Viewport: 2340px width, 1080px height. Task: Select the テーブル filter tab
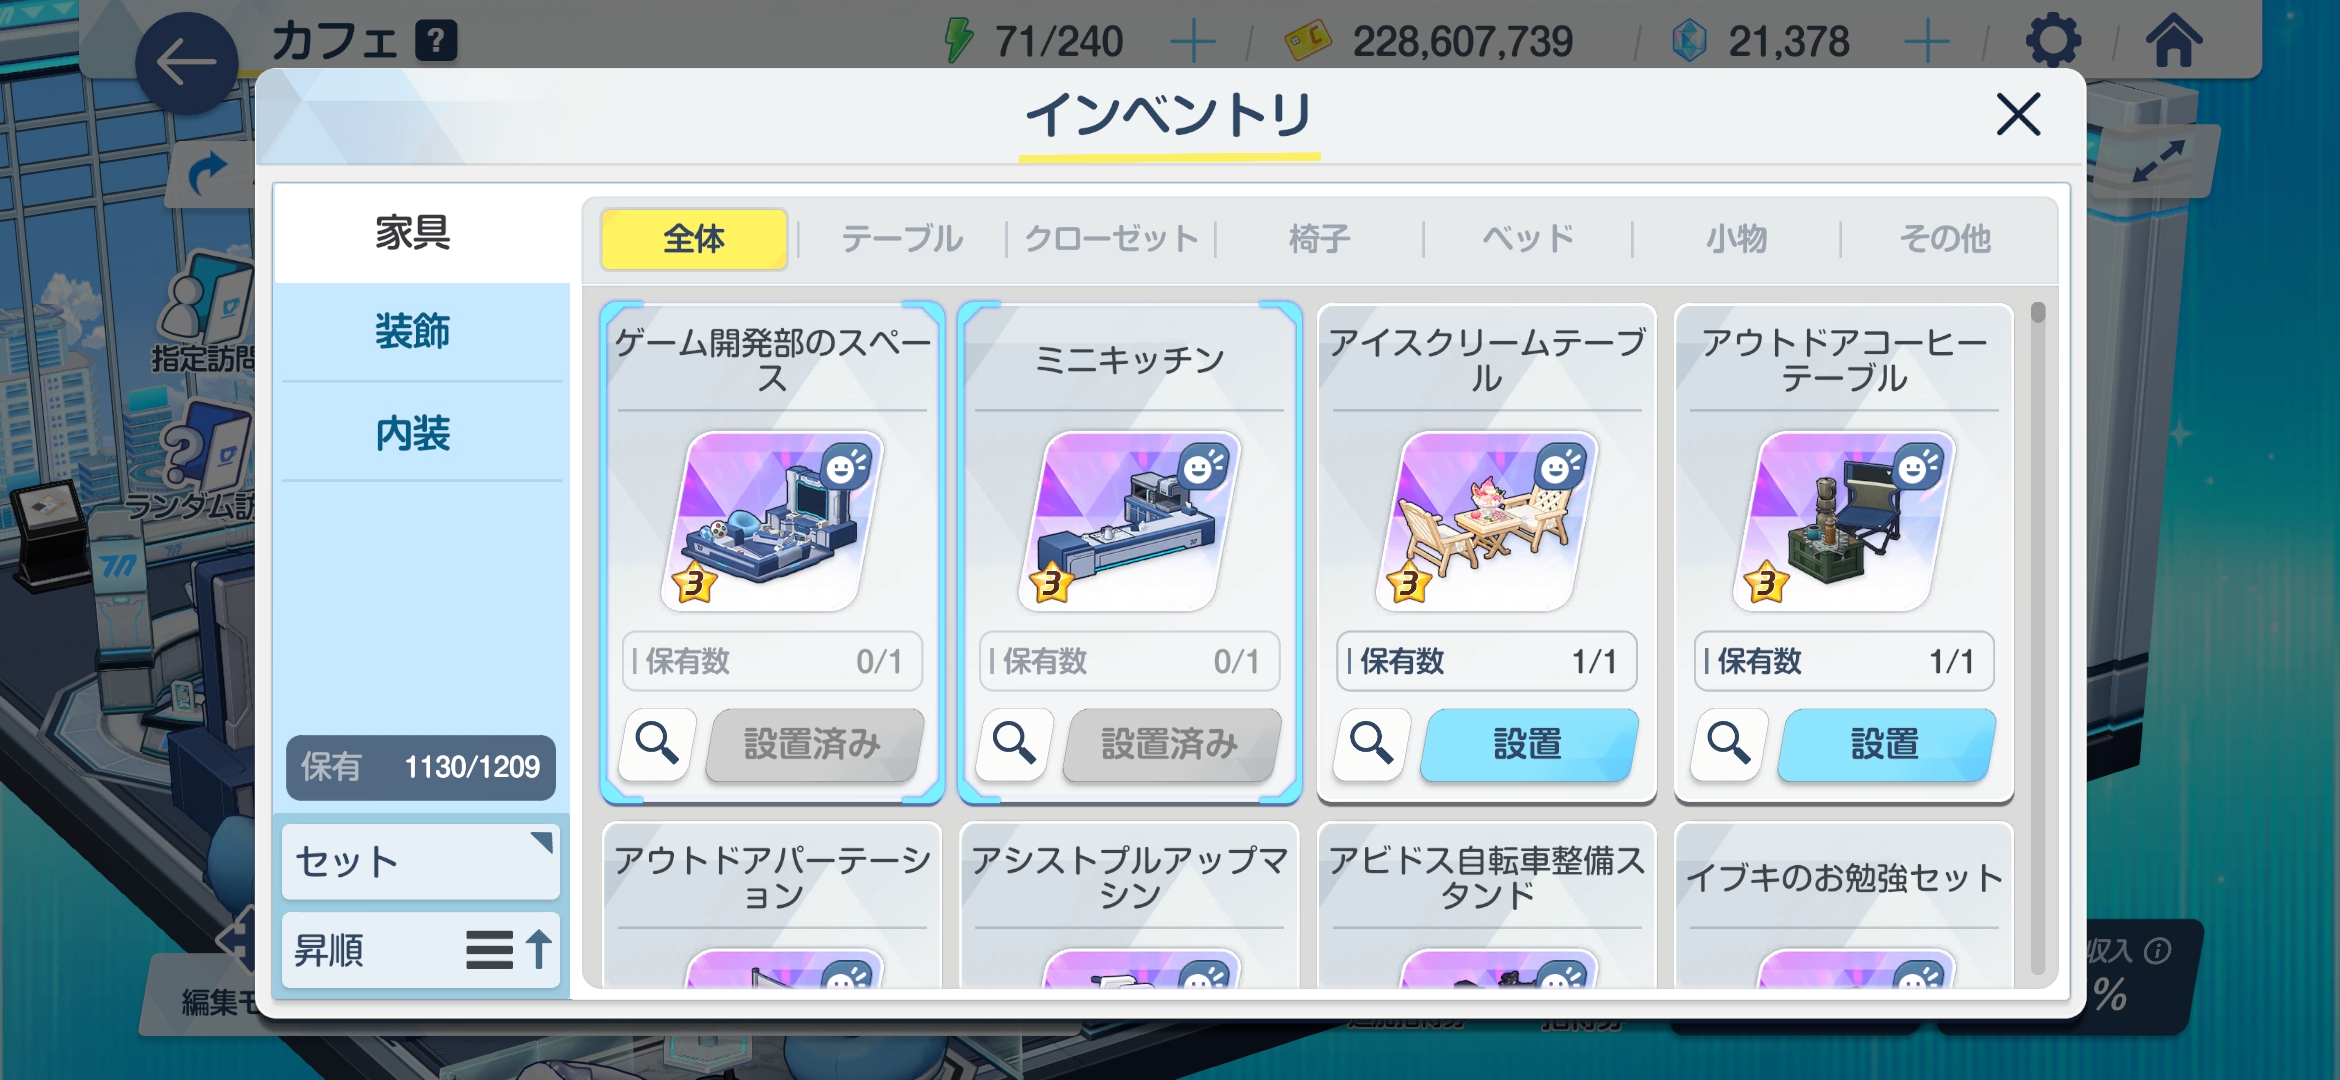(902, 239)
